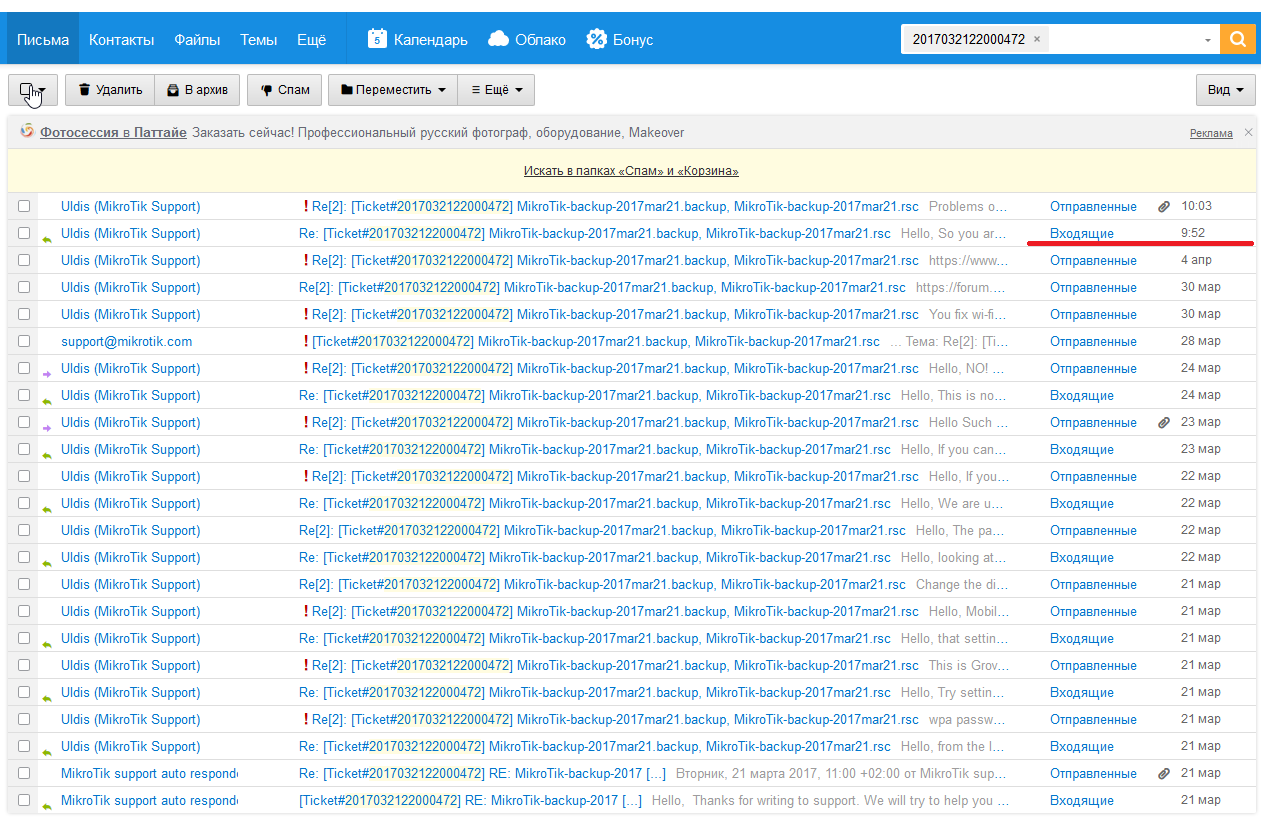
Task: Click the forwarded arrow icon on "Hello Such" row
Action: [x=46, y=428]
